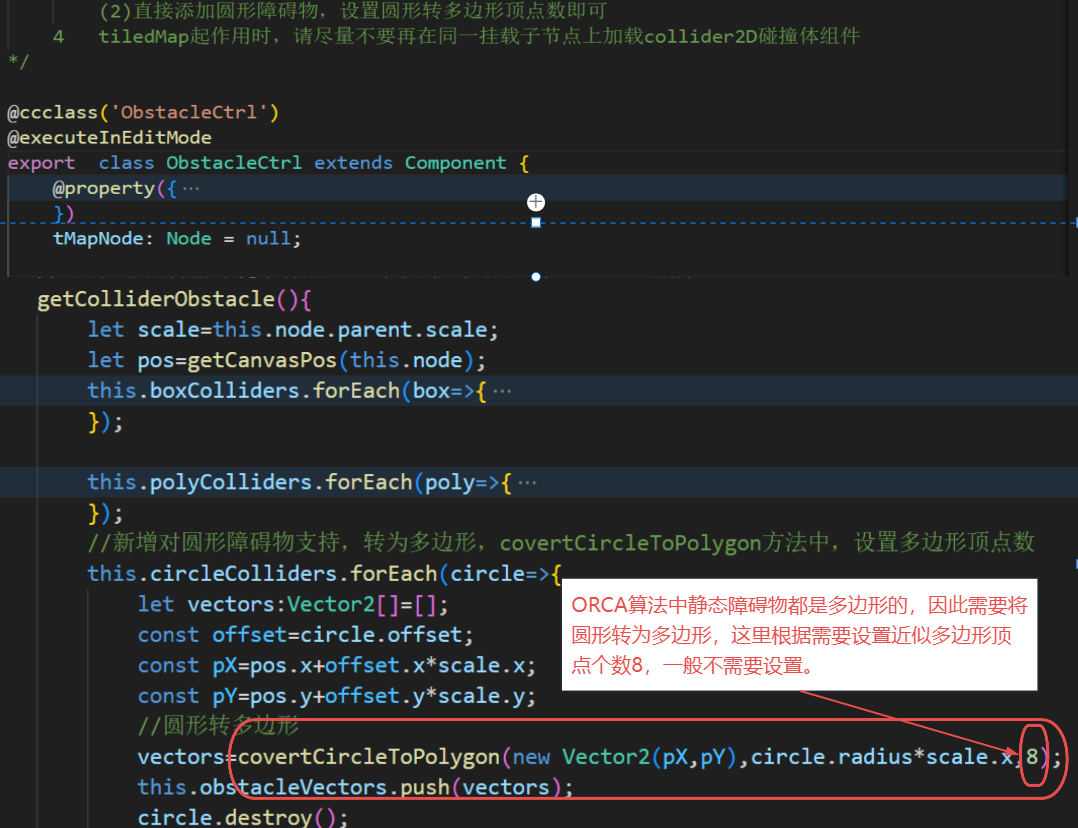The width and height of the screenshot is (1078, 828).
Task: Click the @executeInEditMode decorator
Action: click(110, 137)
